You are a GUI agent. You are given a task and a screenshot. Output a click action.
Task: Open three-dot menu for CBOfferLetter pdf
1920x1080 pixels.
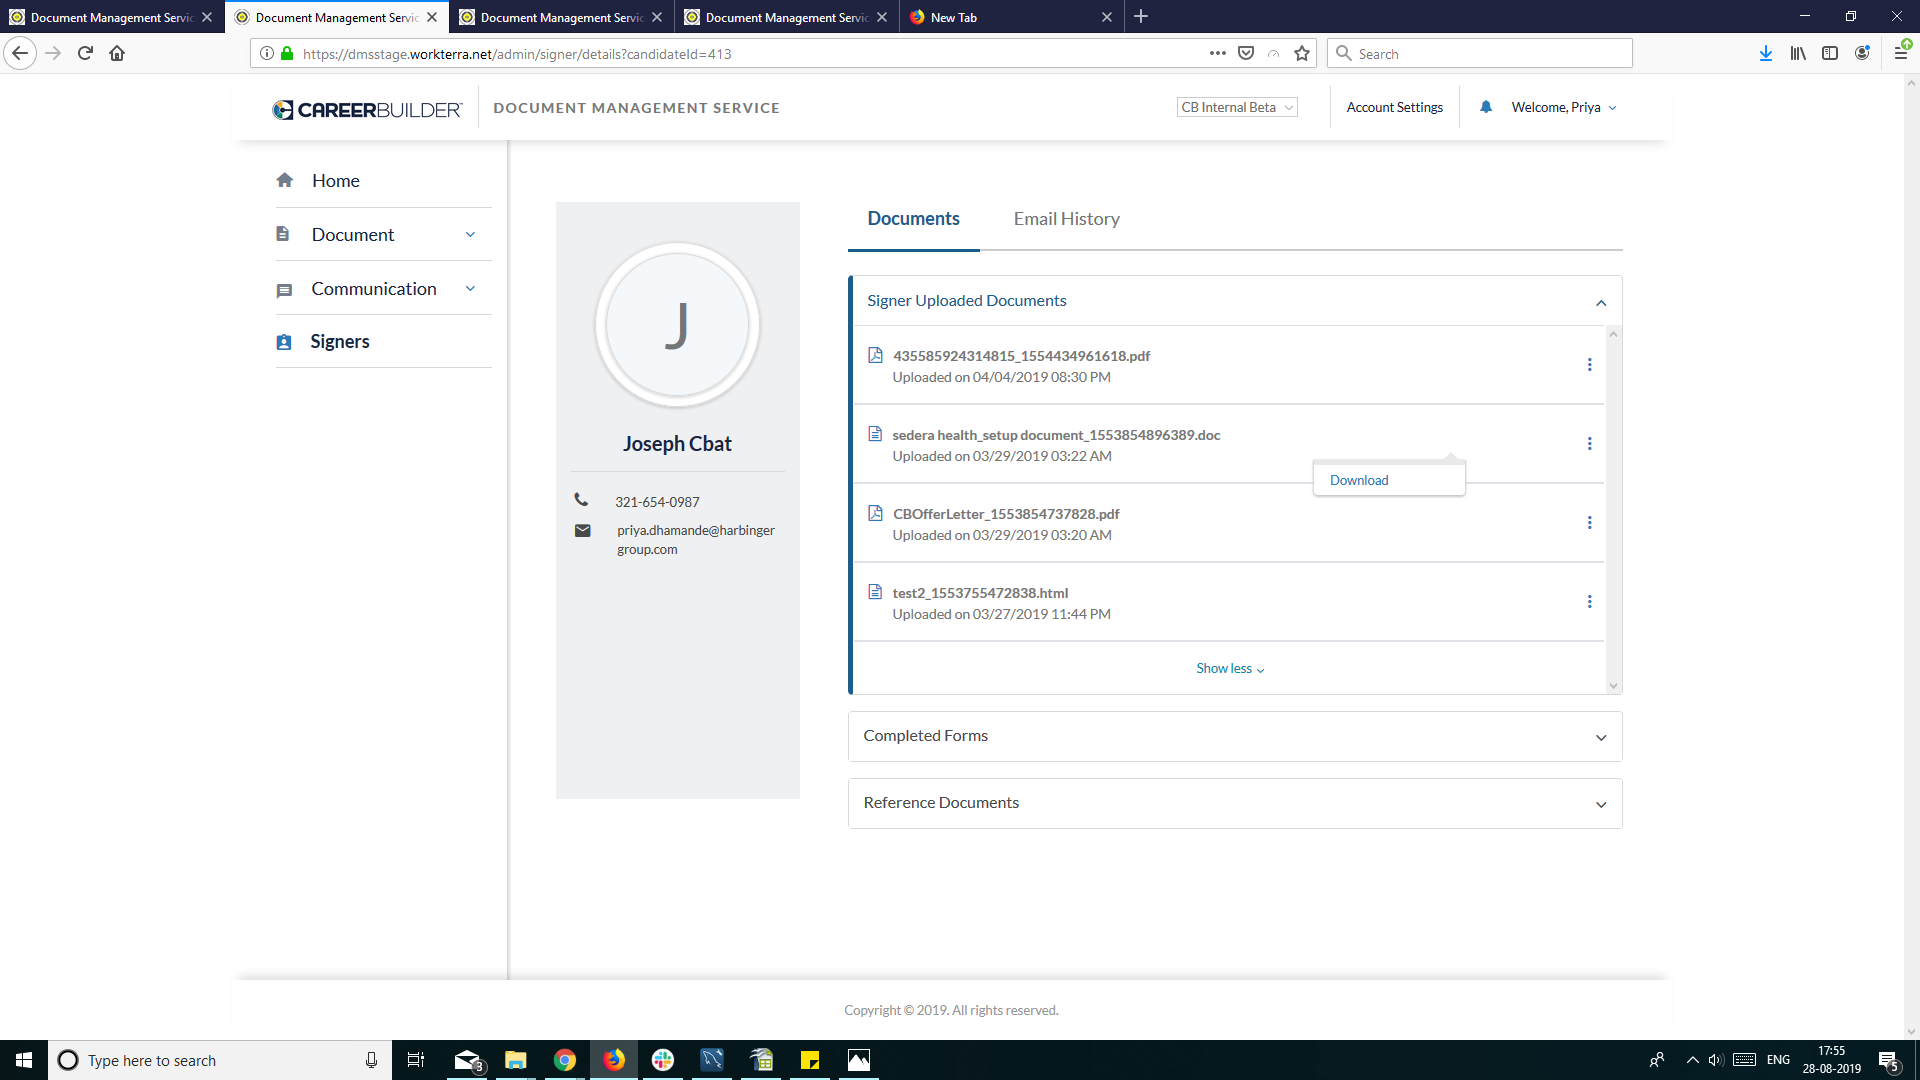(x=1589, y=523)
